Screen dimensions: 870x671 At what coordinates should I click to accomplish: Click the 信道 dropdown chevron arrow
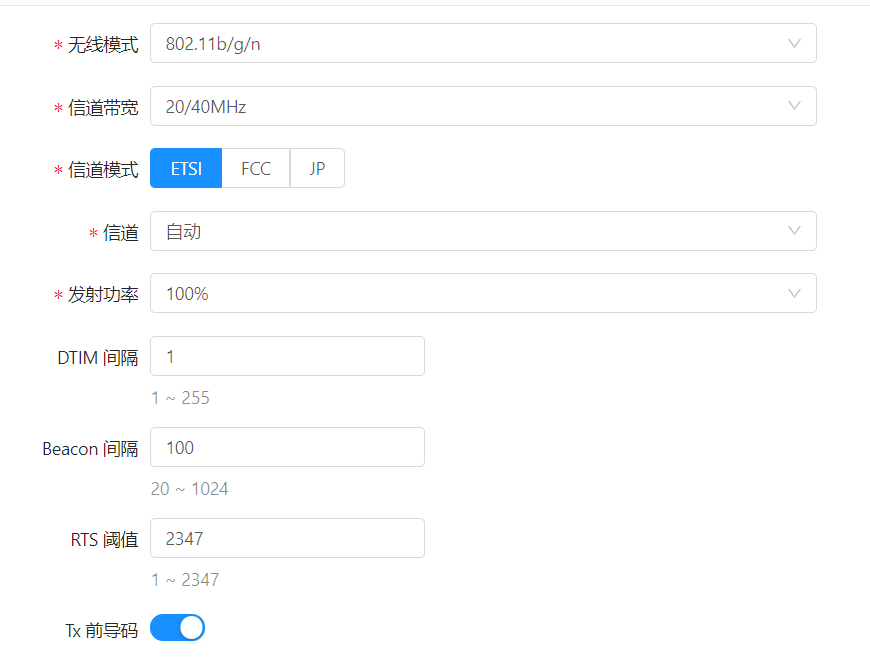coord(794,232)
